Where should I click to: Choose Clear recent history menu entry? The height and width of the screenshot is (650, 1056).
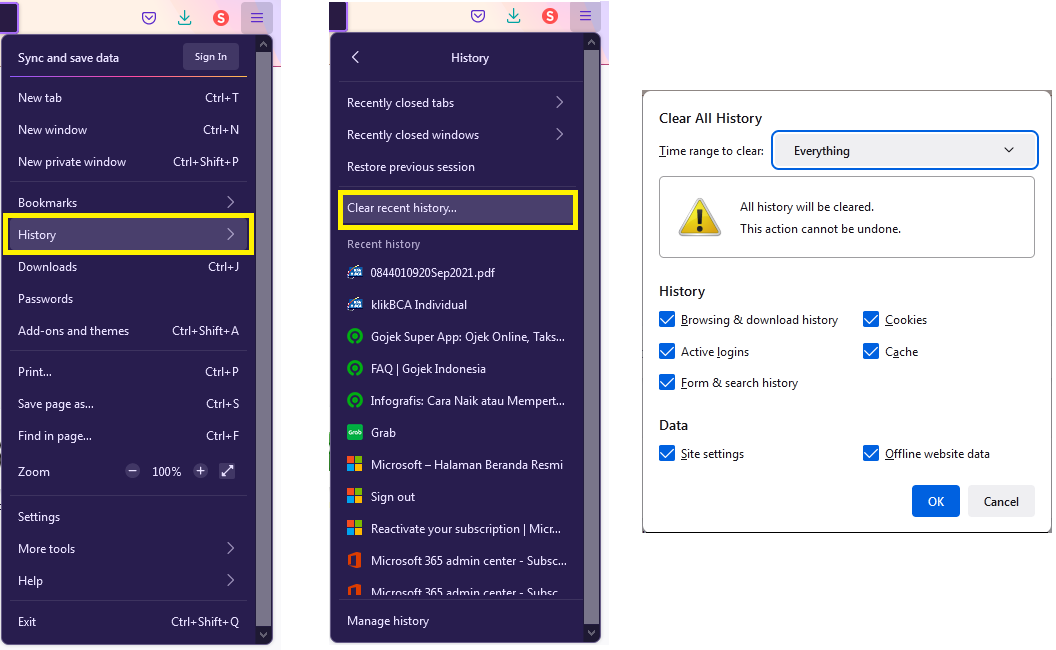(x=457, y=208)
